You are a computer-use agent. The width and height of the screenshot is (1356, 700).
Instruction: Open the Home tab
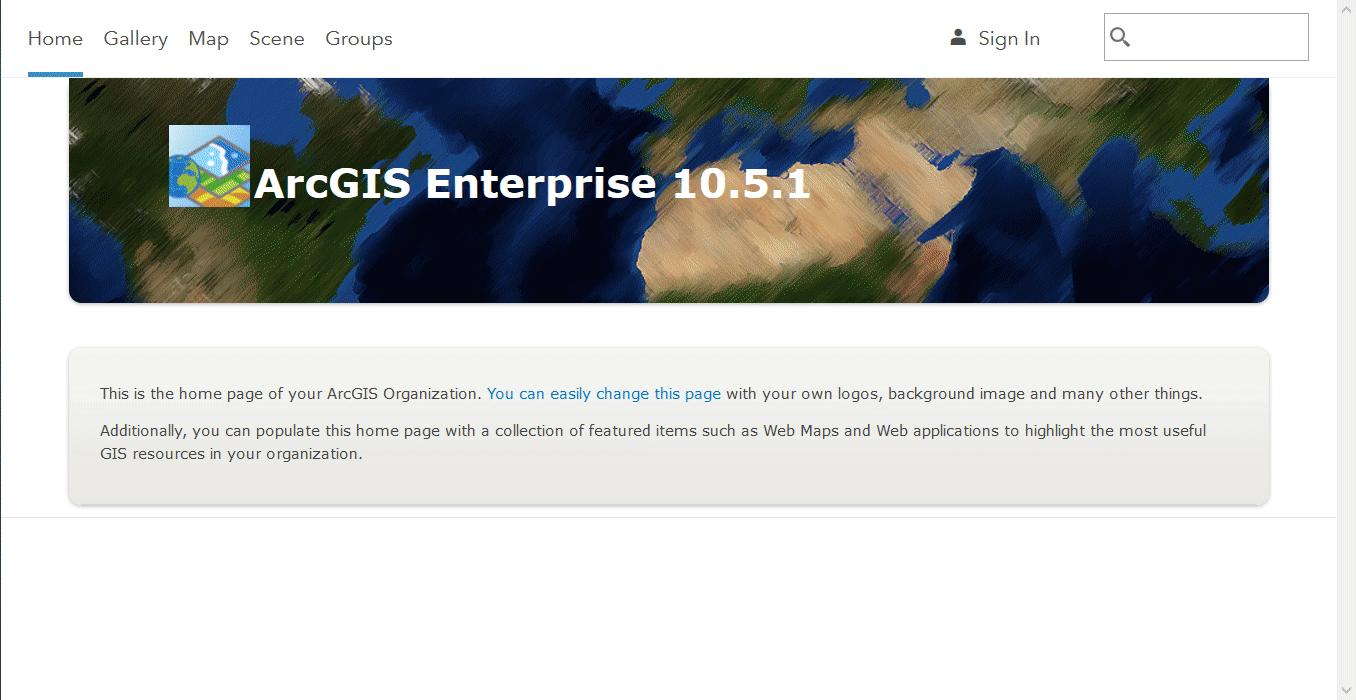pos(55,38)
